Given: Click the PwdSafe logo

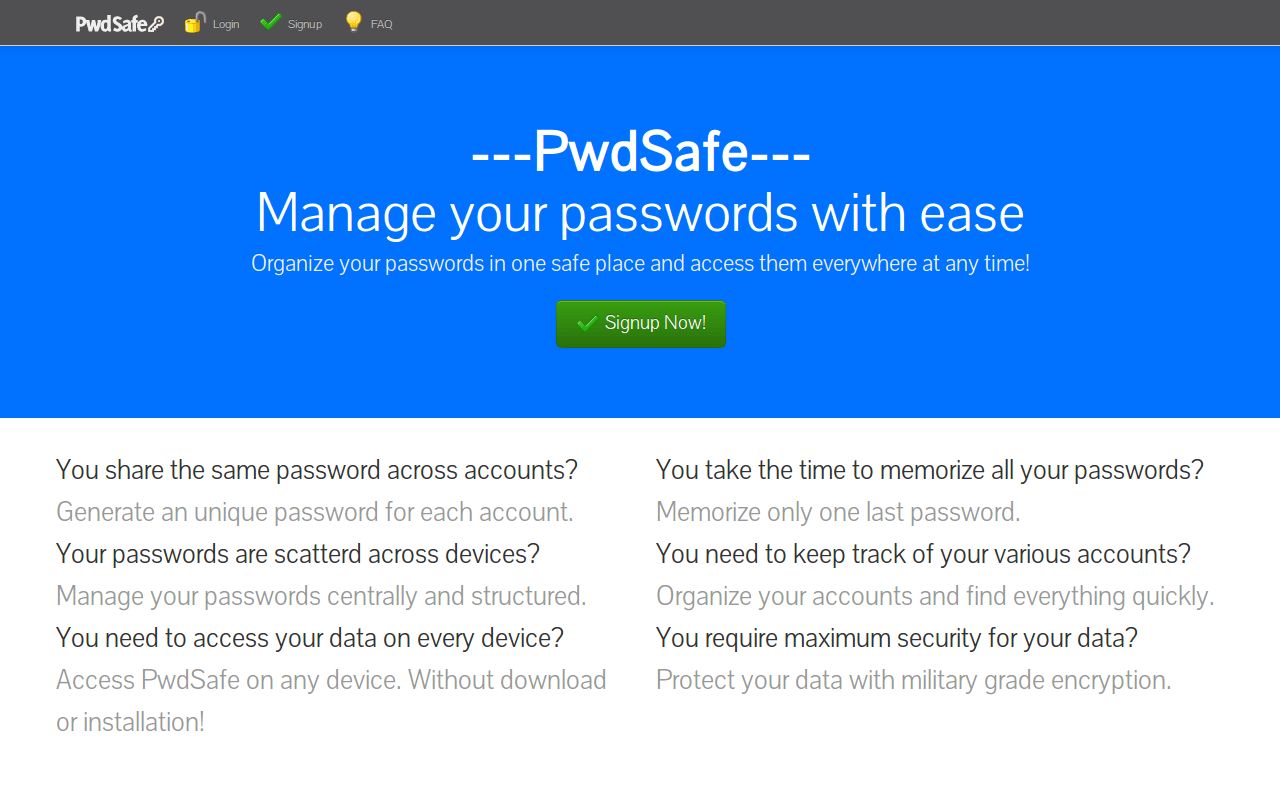Looking at the screenshot, I should tap(118, 22).
